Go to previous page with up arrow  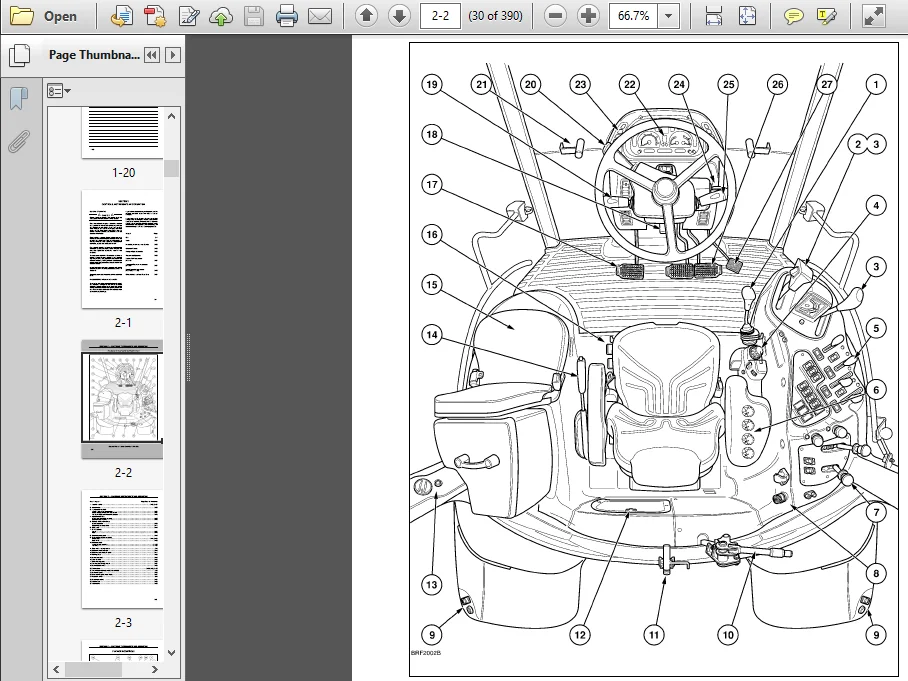pyautogui.click(x=366, y=16)
